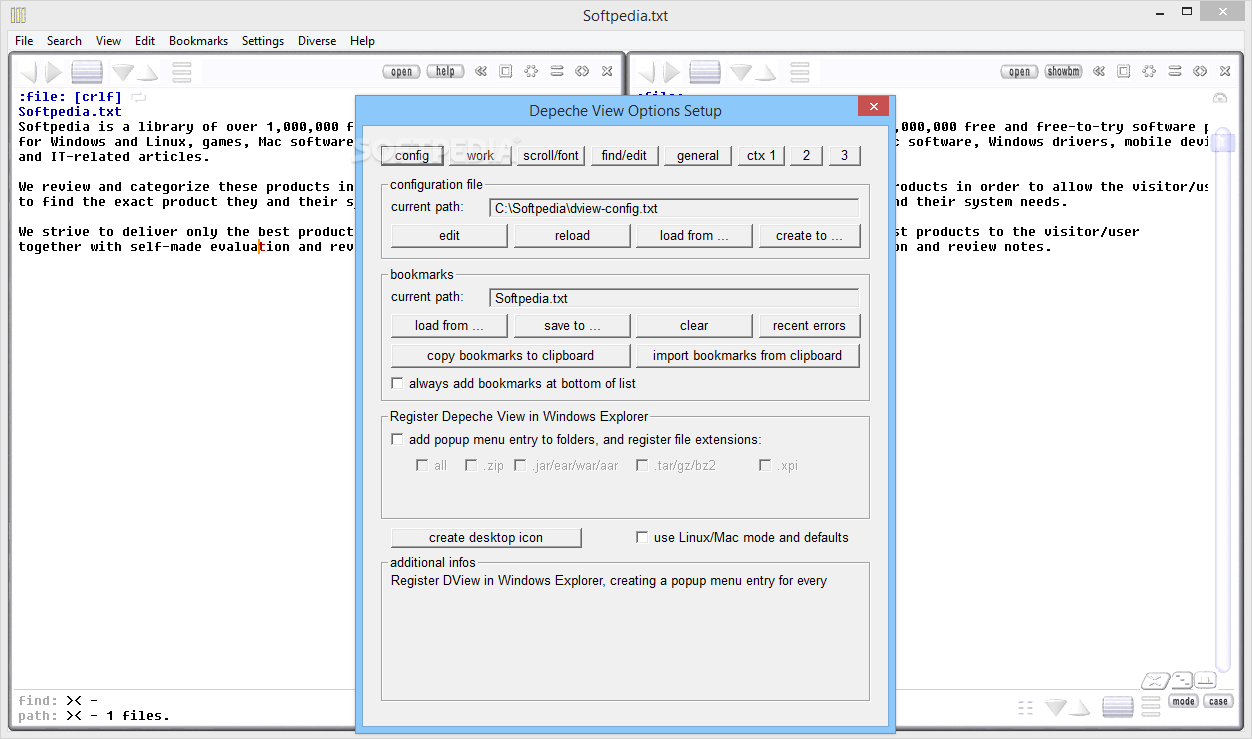The image size is (1252, 739).
Task: Click the up cone icon in left pane toolbar
Action: point(148,73)
